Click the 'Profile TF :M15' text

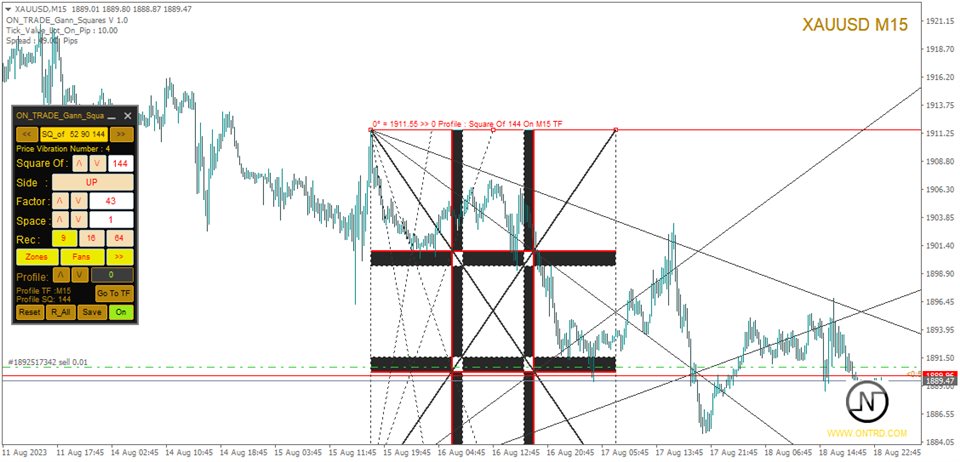pos(43,291)
